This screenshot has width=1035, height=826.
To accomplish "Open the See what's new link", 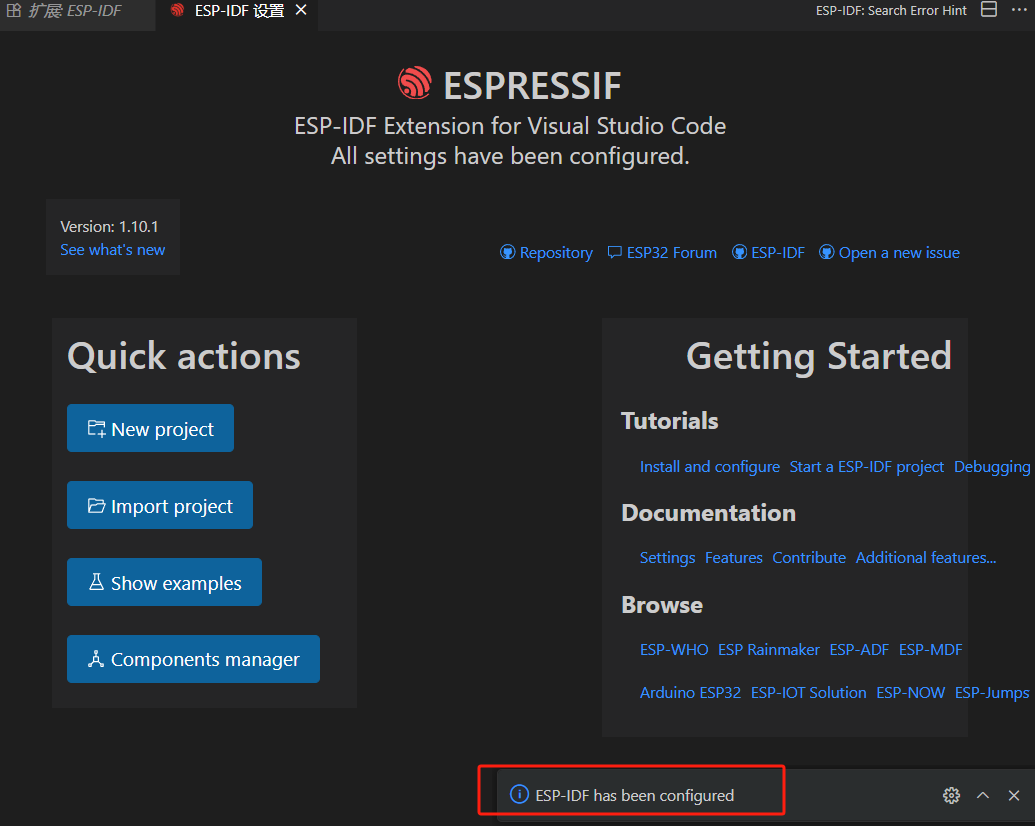I will [112, 250].
